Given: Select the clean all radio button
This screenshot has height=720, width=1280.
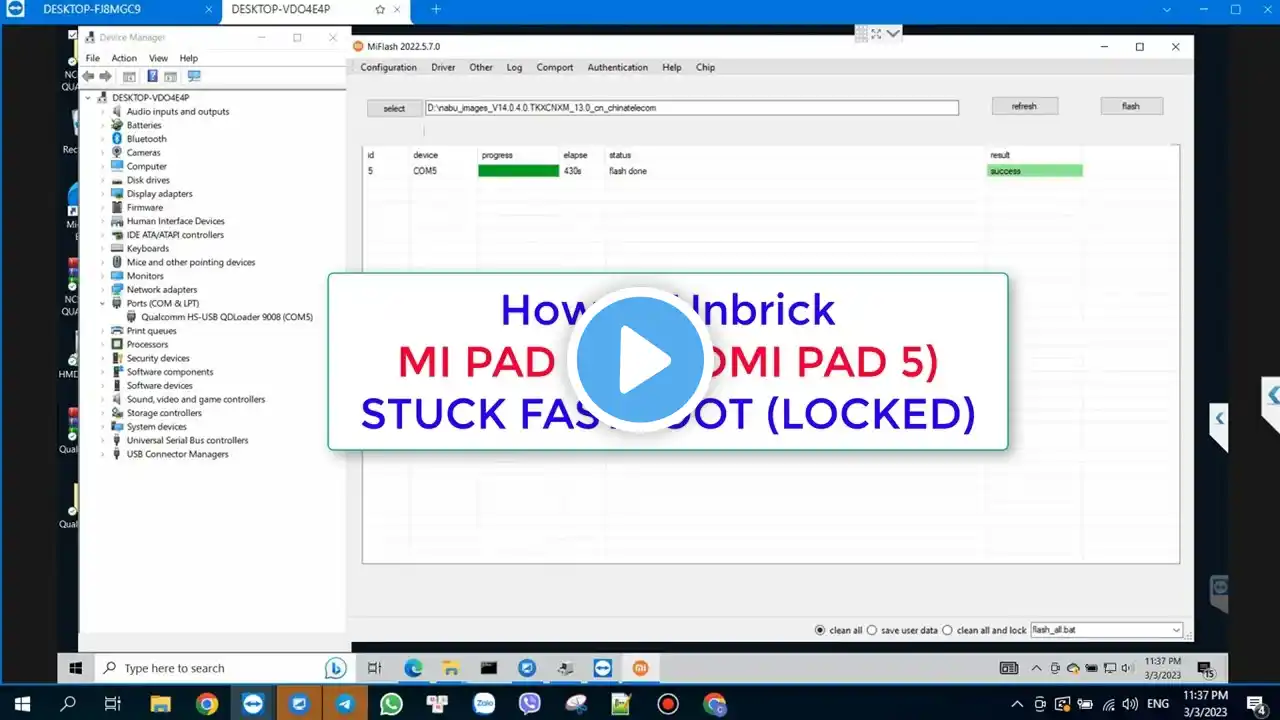Looking at the screenshot, I should (x=821, y=630).
